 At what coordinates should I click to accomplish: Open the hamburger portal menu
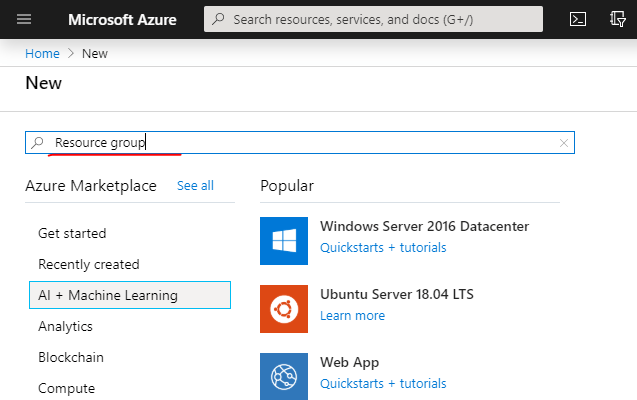click(25, 19)
